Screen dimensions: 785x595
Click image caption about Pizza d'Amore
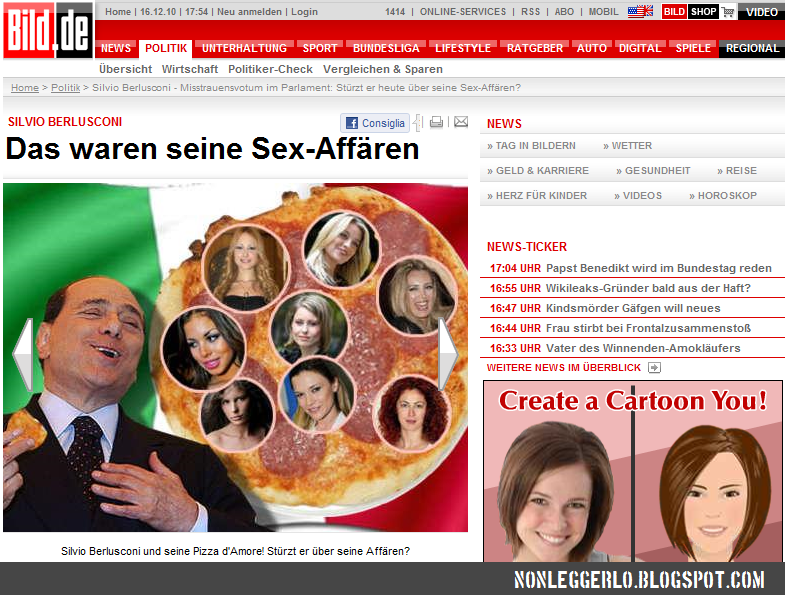tap(235, 551)
